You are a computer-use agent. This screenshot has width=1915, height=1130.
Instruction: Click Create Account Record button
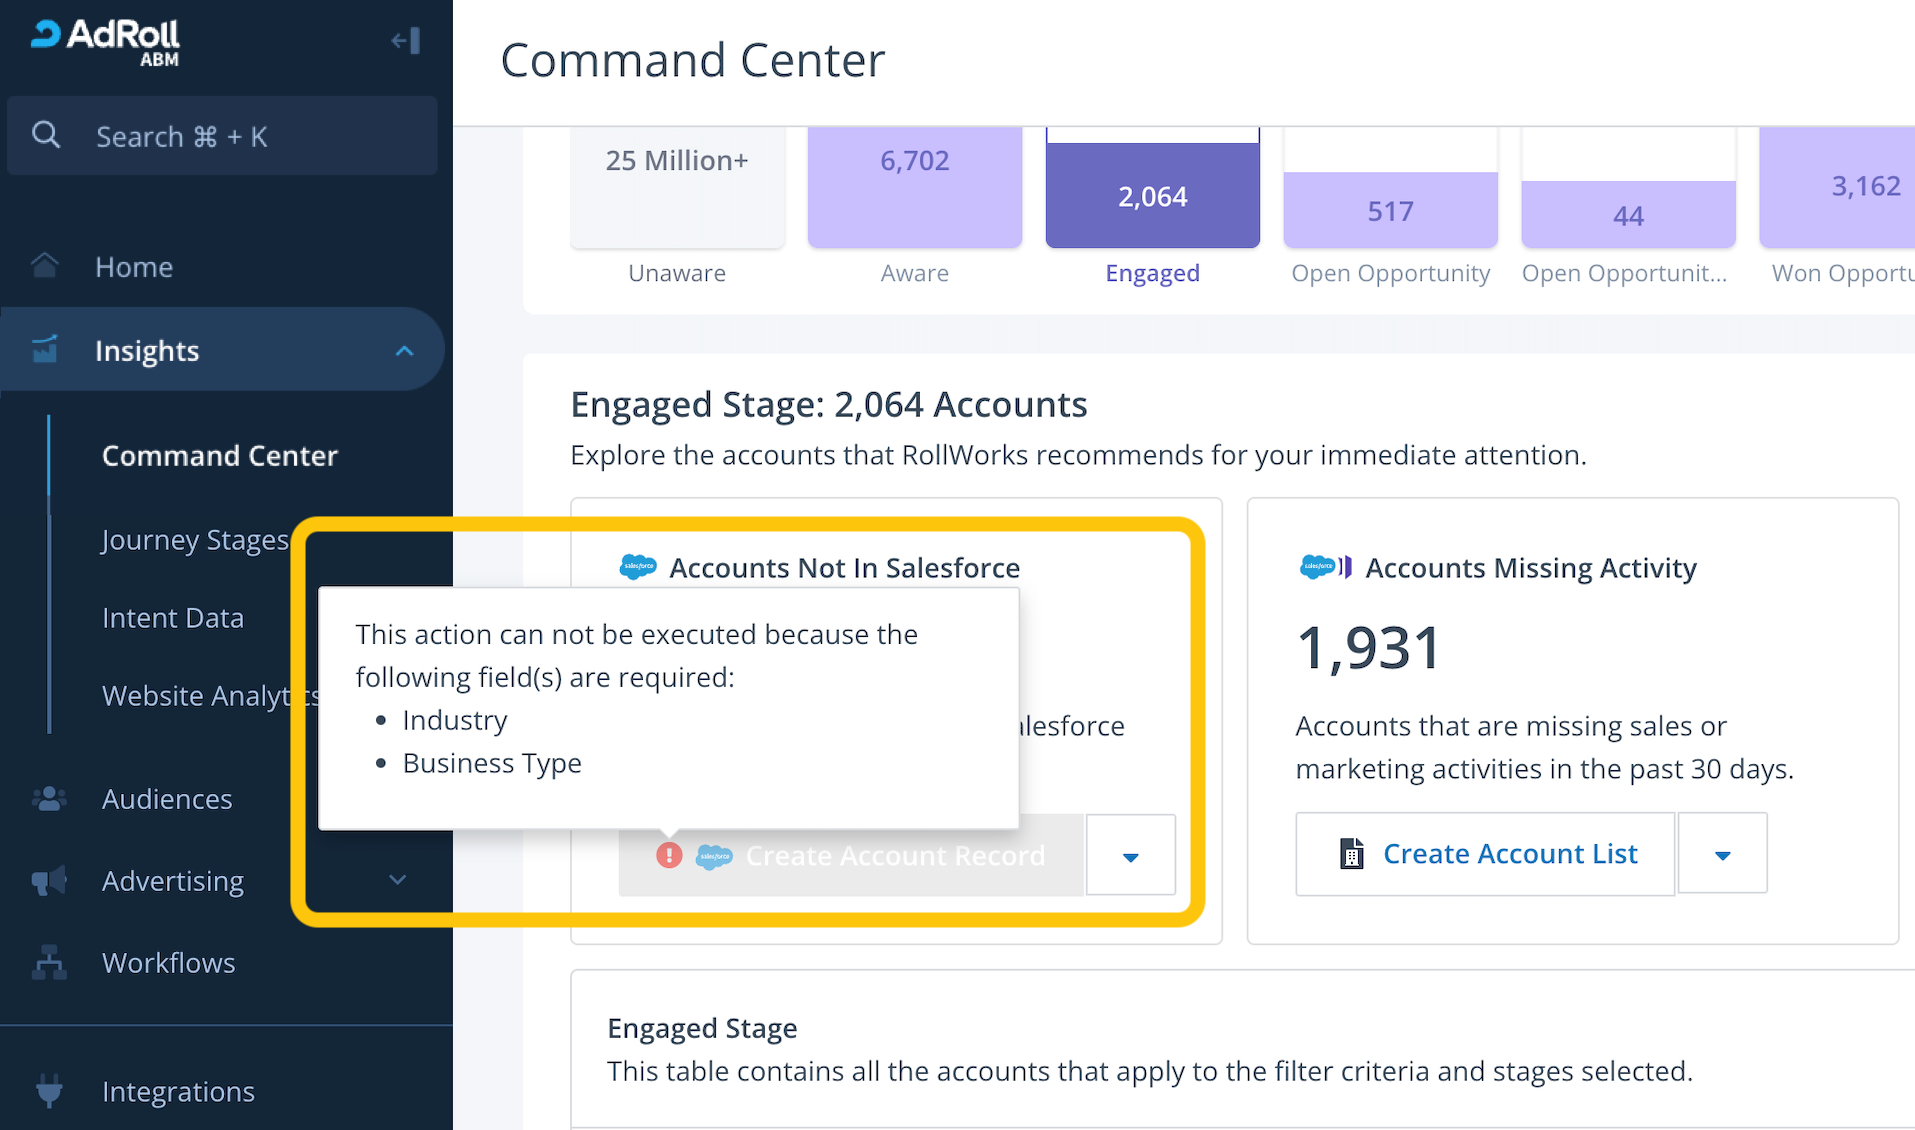[851, 855]
